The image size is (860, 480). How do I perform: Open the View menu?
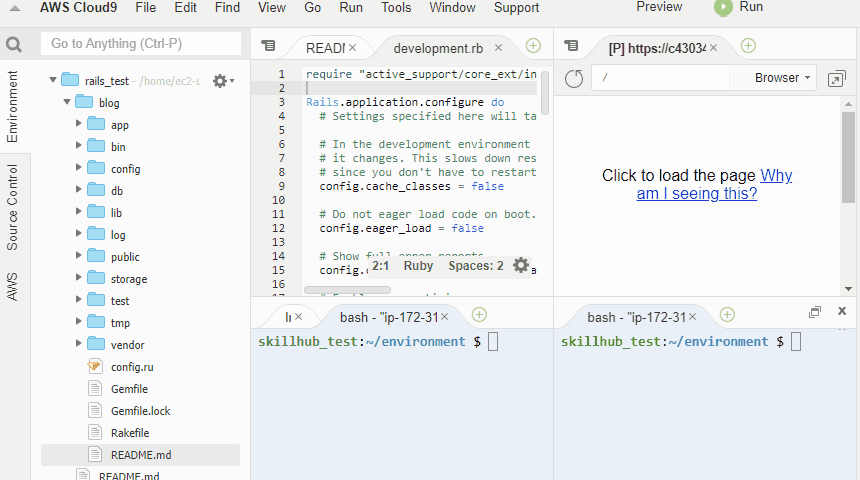(x=271, y=8)
